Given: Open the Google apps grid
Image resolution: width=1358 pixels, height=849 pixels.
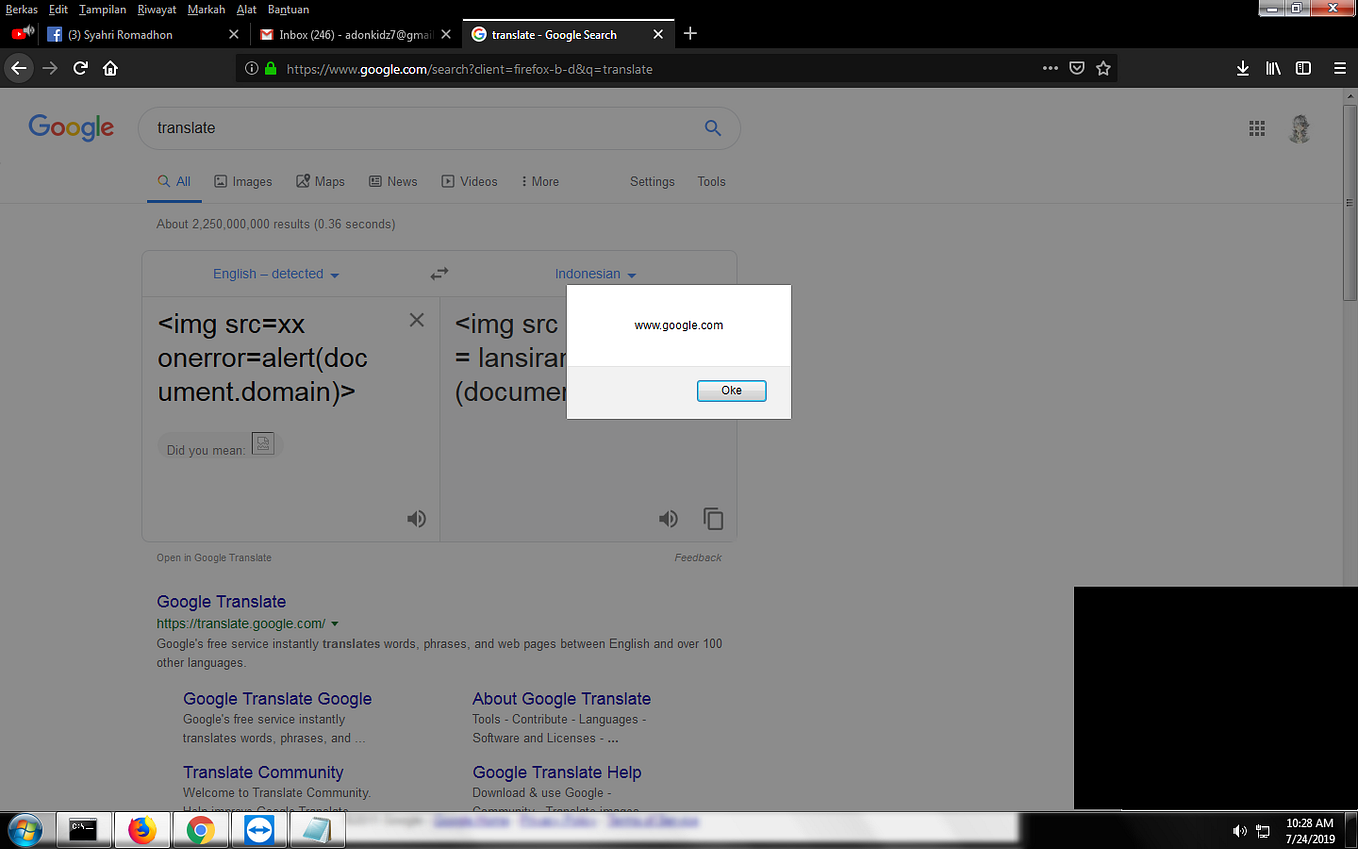Looking at the screenshot, I should (x=1257, y=128).
